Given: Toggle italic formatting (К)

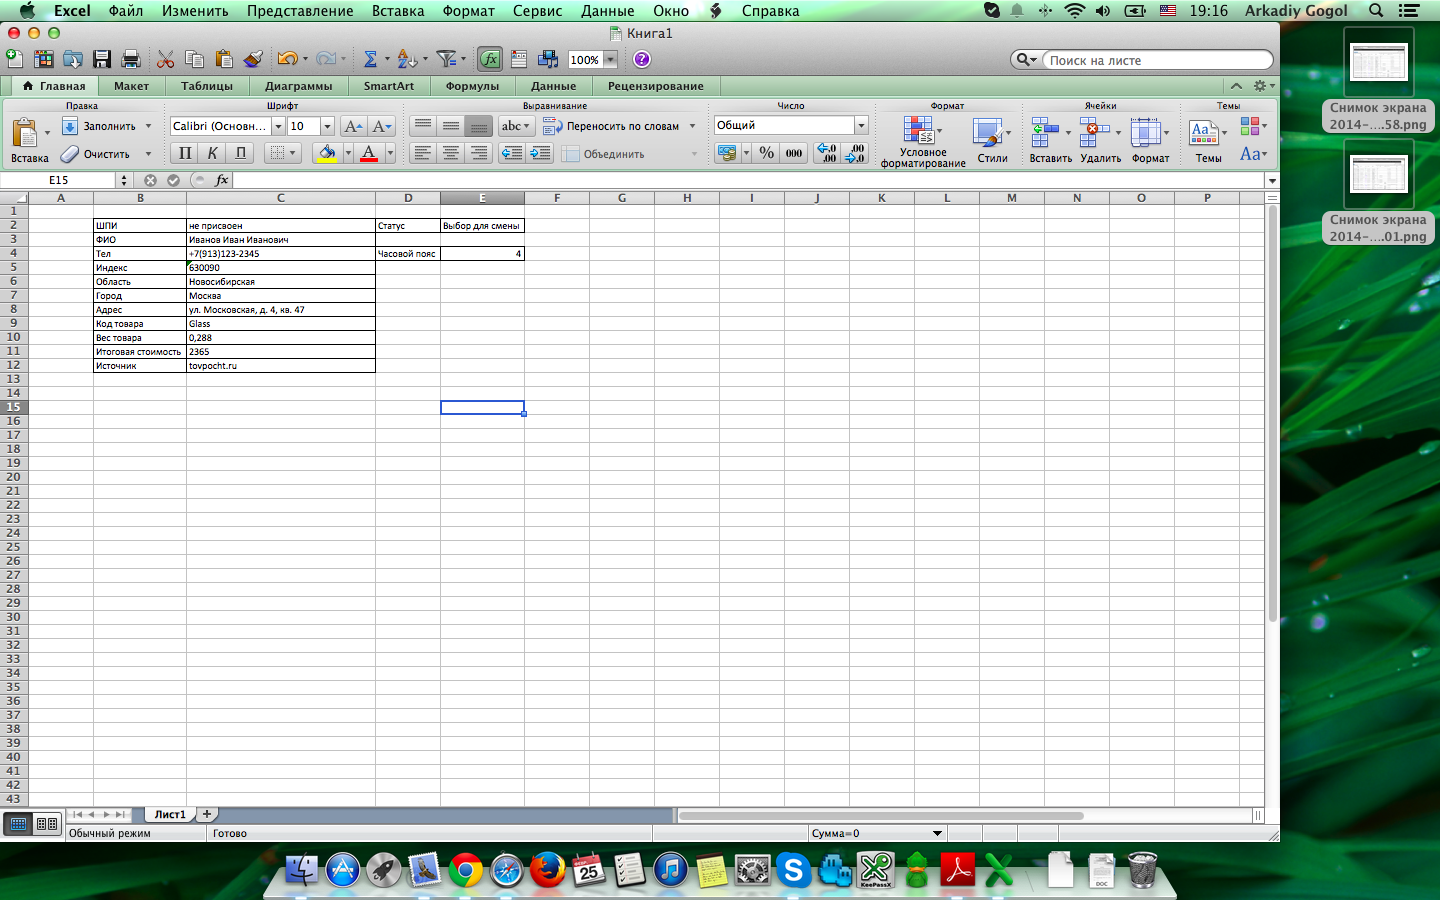Looking at the screenshot, I should [212, 153].
